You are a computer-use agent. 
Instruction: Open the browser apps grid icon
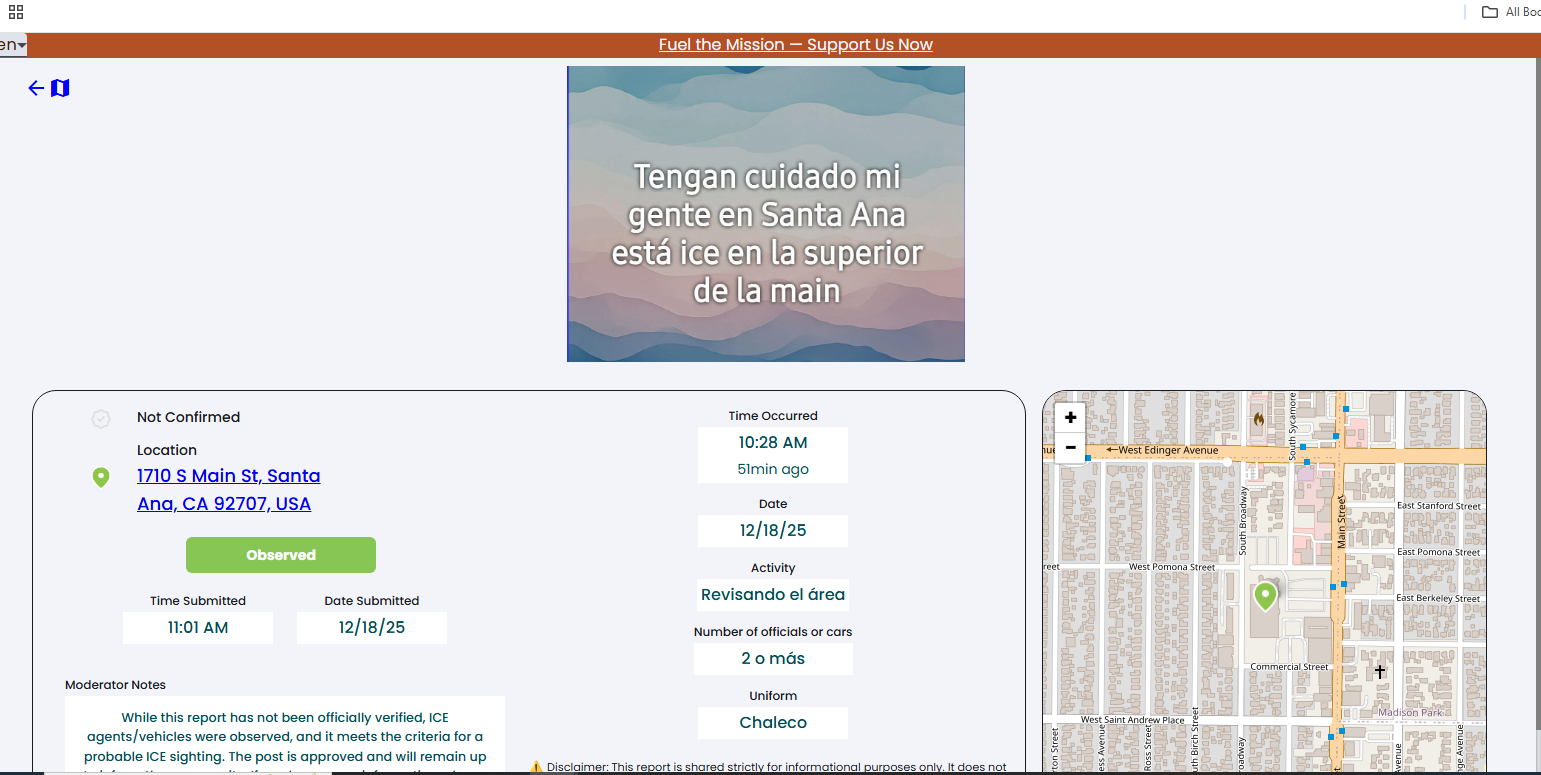(x=16, y=12)
